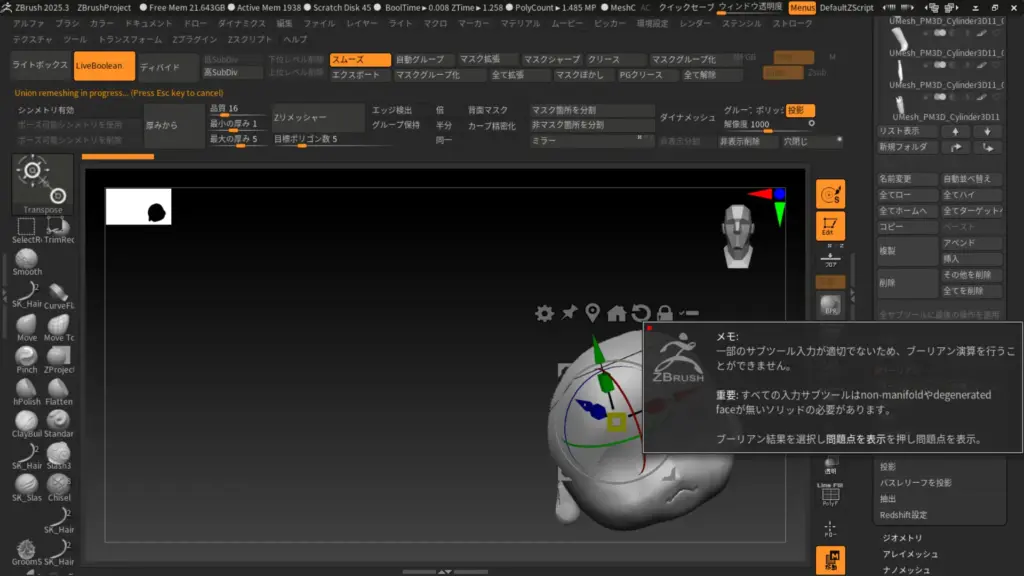Select the CurveFlatSnap brush
The height and width of the screenshot is (576, 1024).
coord(58,296)
